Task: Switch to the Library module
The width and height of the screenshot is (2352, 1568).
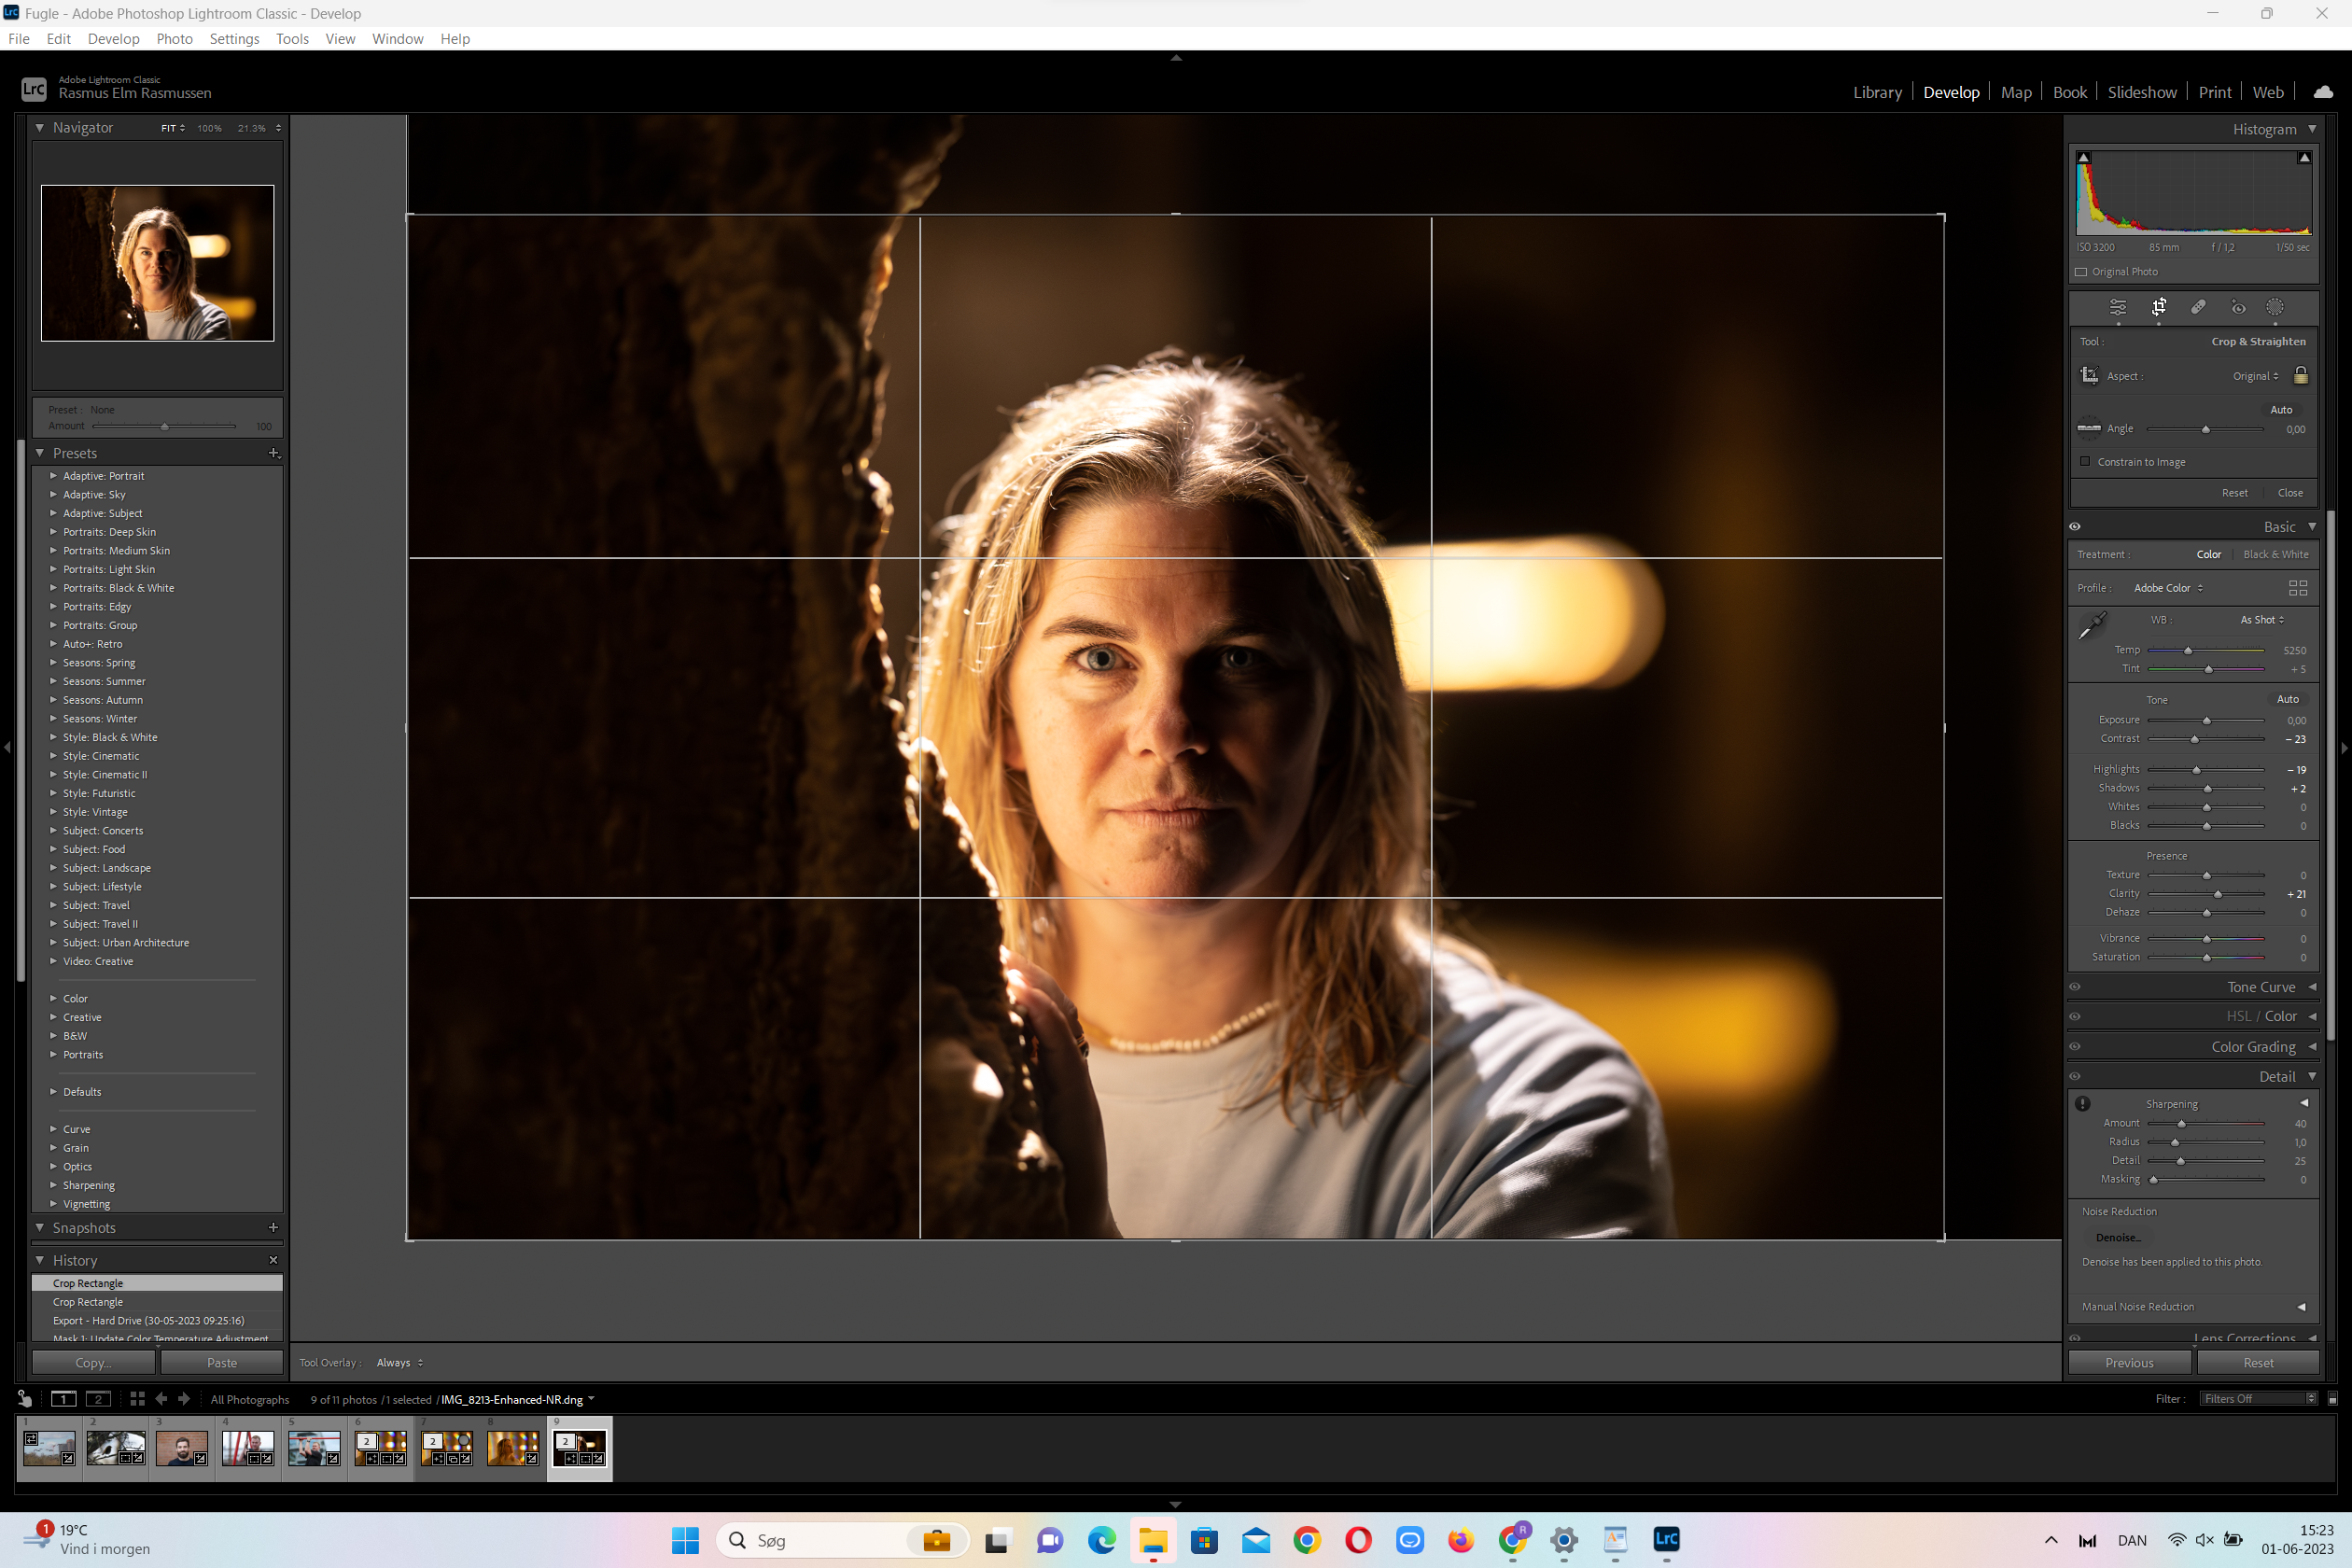Action: [1876, 92]
